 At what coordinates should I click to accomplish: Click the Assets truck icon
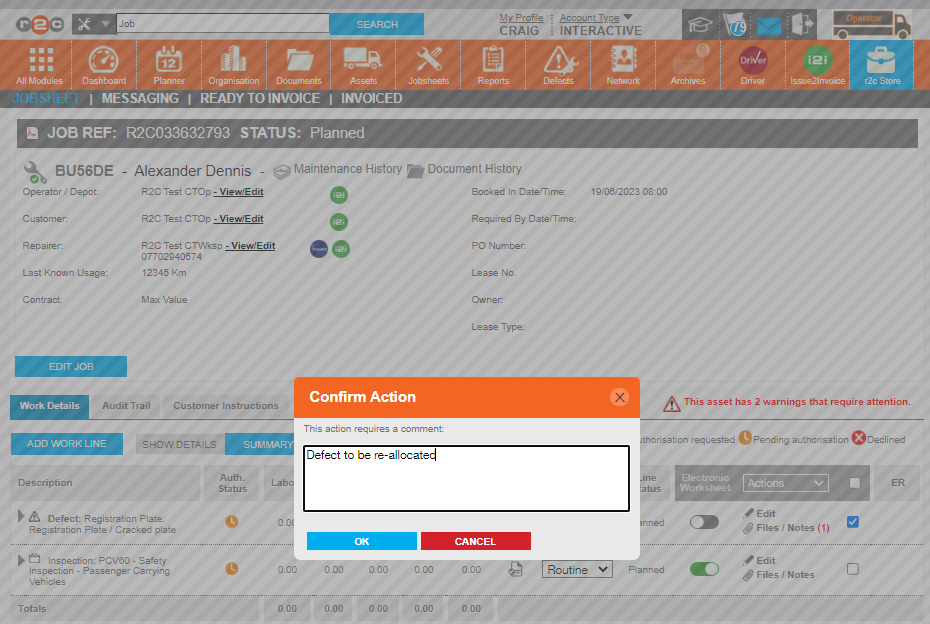coord(363,64)
